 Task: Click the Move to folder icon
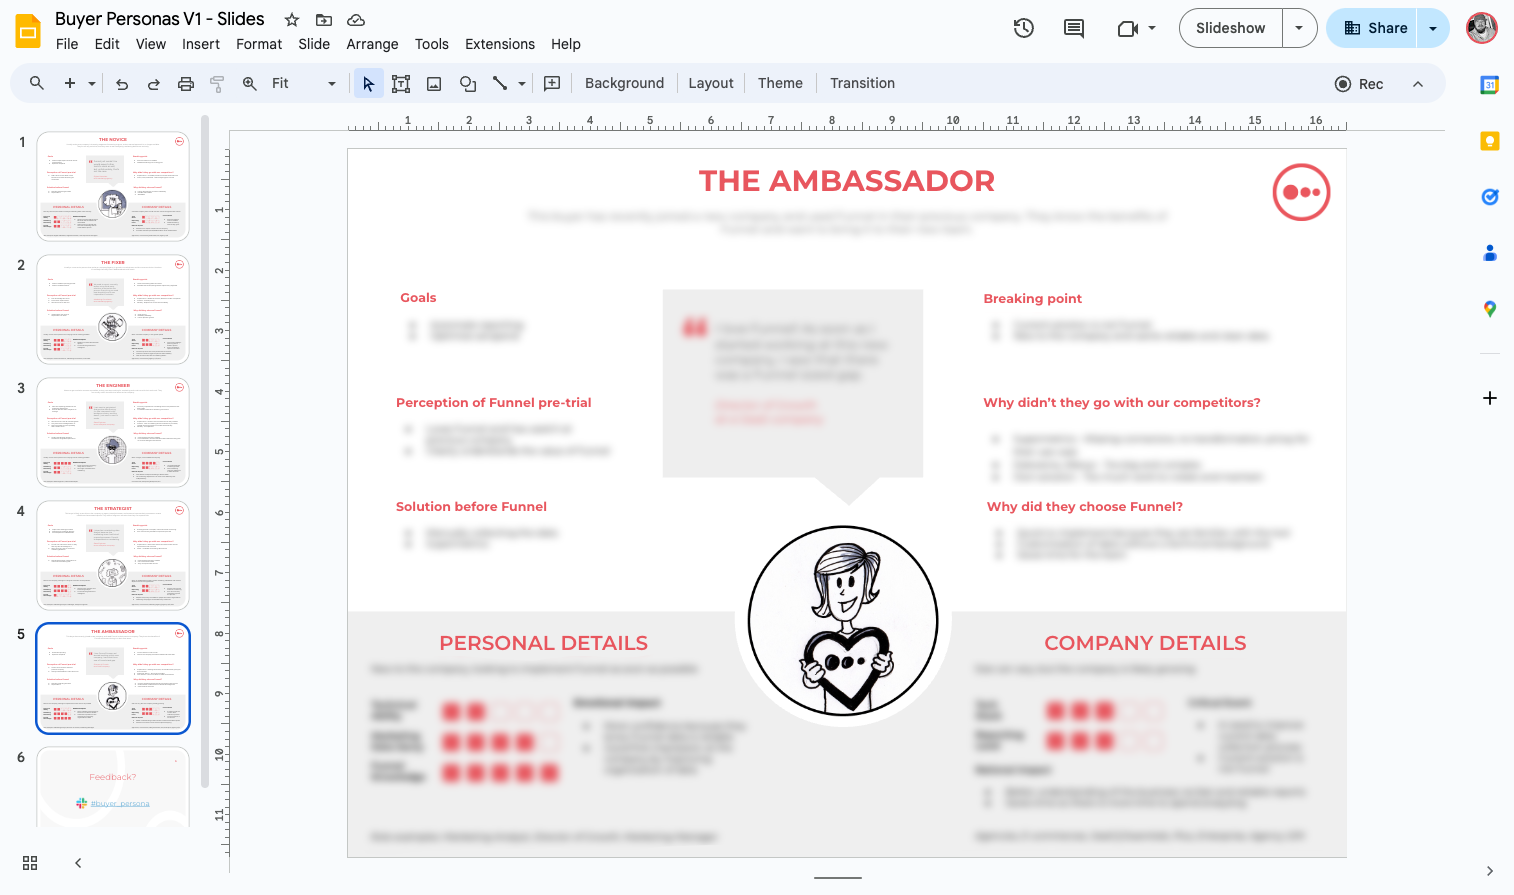tap(324, 20)
